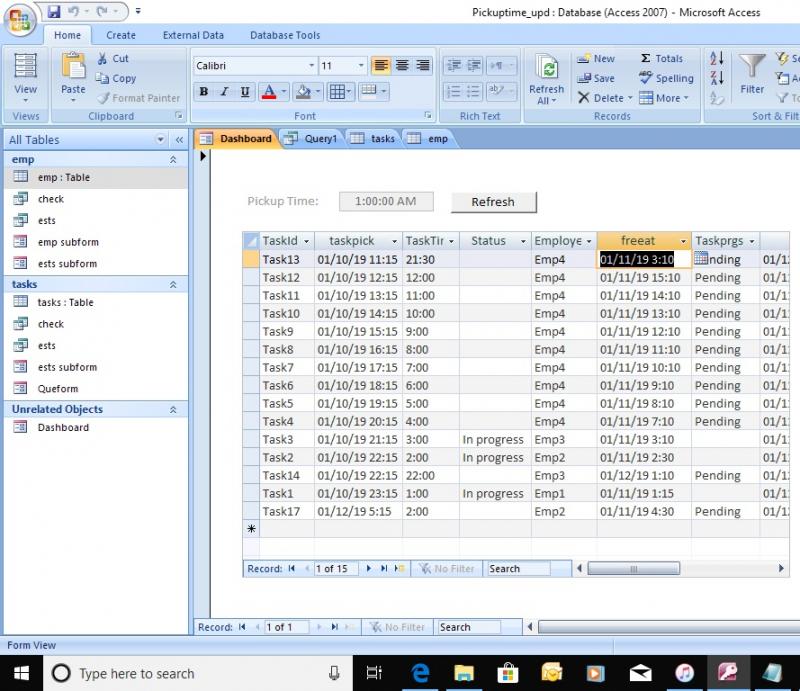Screen dimensions: 800x691
Task: Open Queform in navigation pane
Action: (96, 388)
